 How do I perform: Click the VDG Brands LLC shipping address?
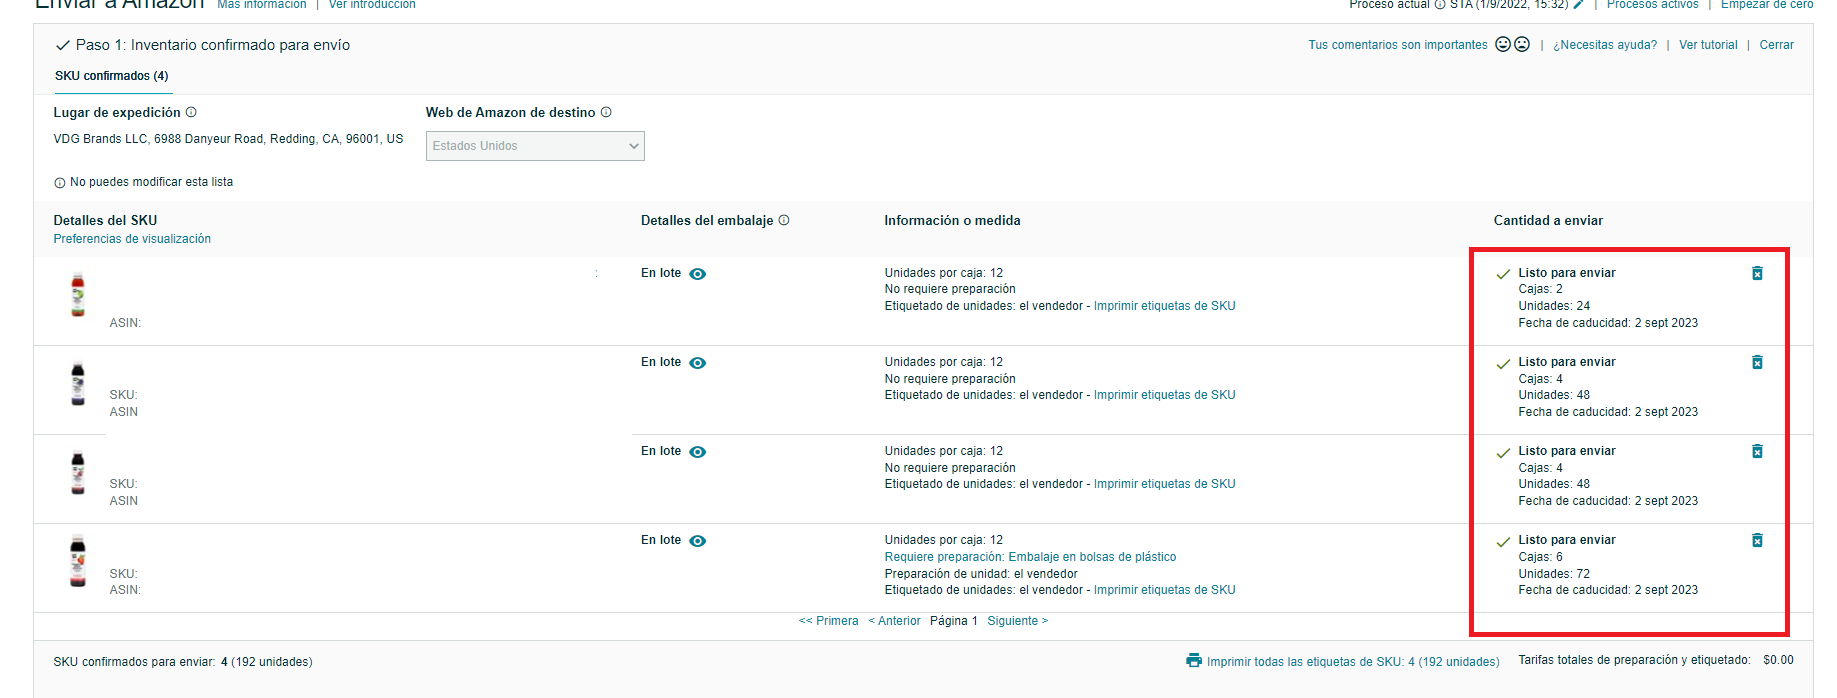(228, 139)
